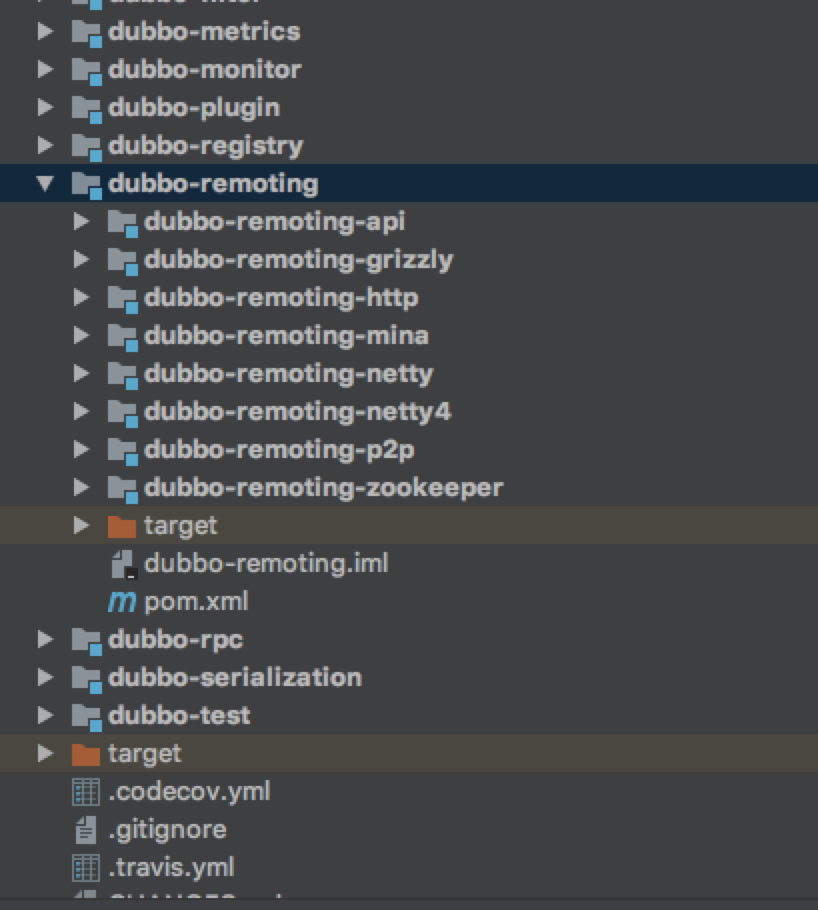Select the dubbo-remoting-grizzly tree item
Image resolution: width=818 pixels, height=910 pixels.
pyautogui.click(x=298, y=260)
